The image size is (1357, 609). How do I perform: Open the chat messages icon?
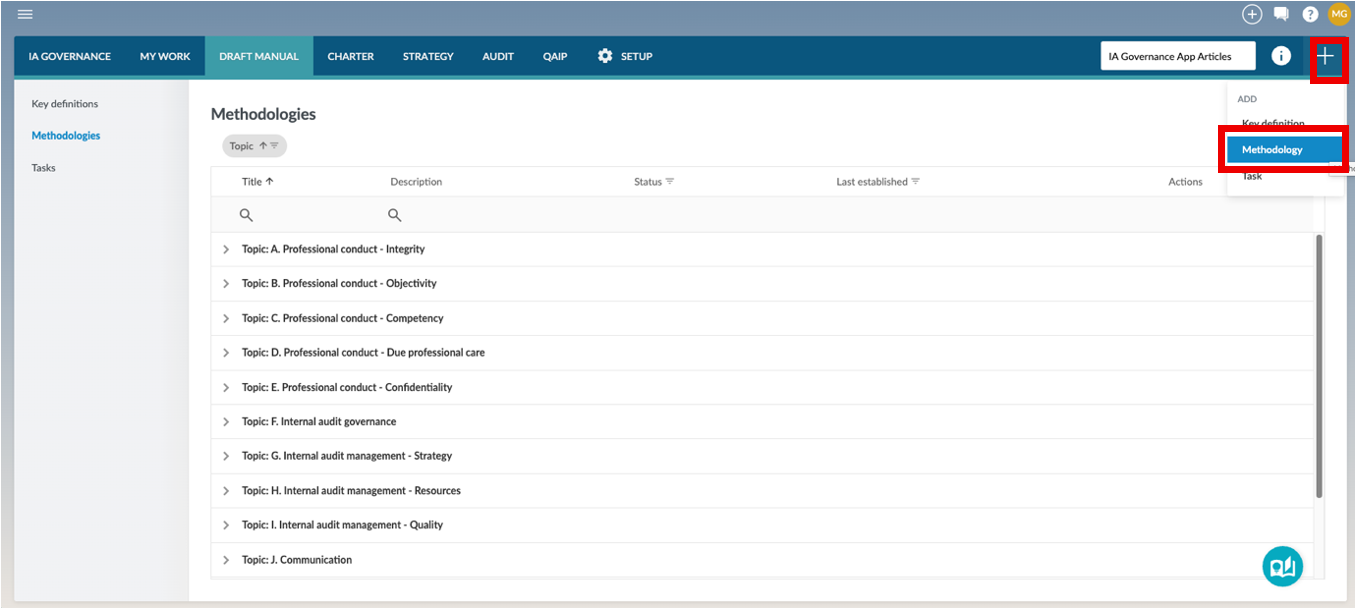[x=1281, y=14]
